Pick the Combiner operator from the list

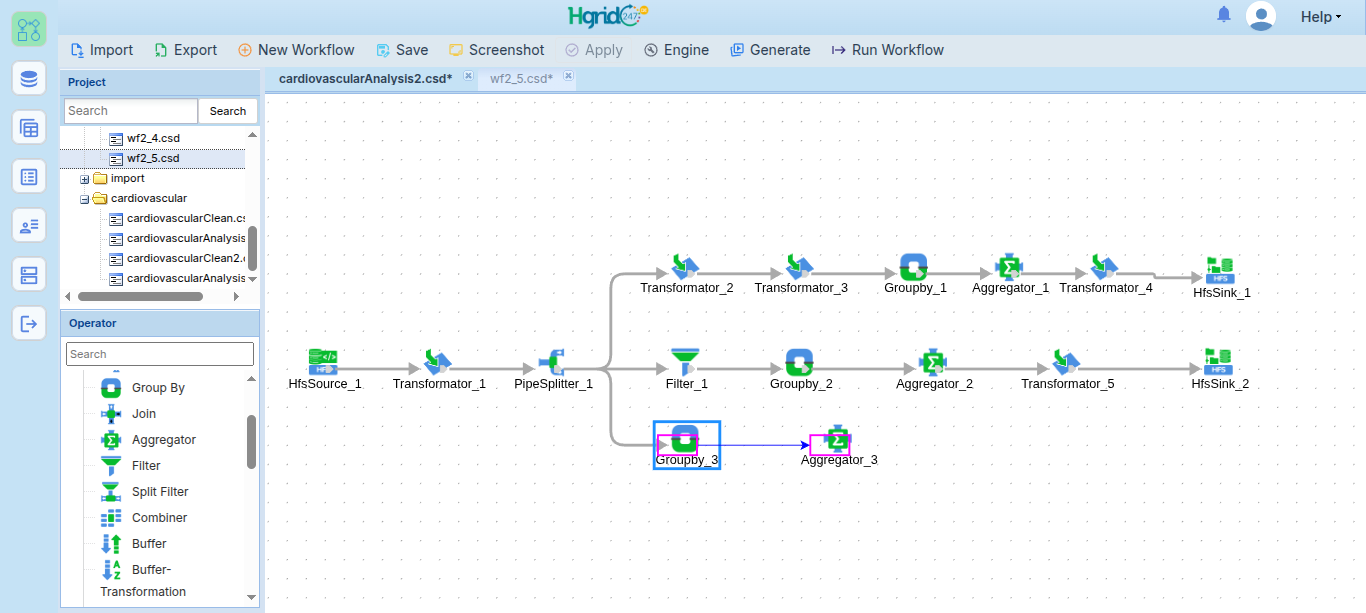[159, 518]
